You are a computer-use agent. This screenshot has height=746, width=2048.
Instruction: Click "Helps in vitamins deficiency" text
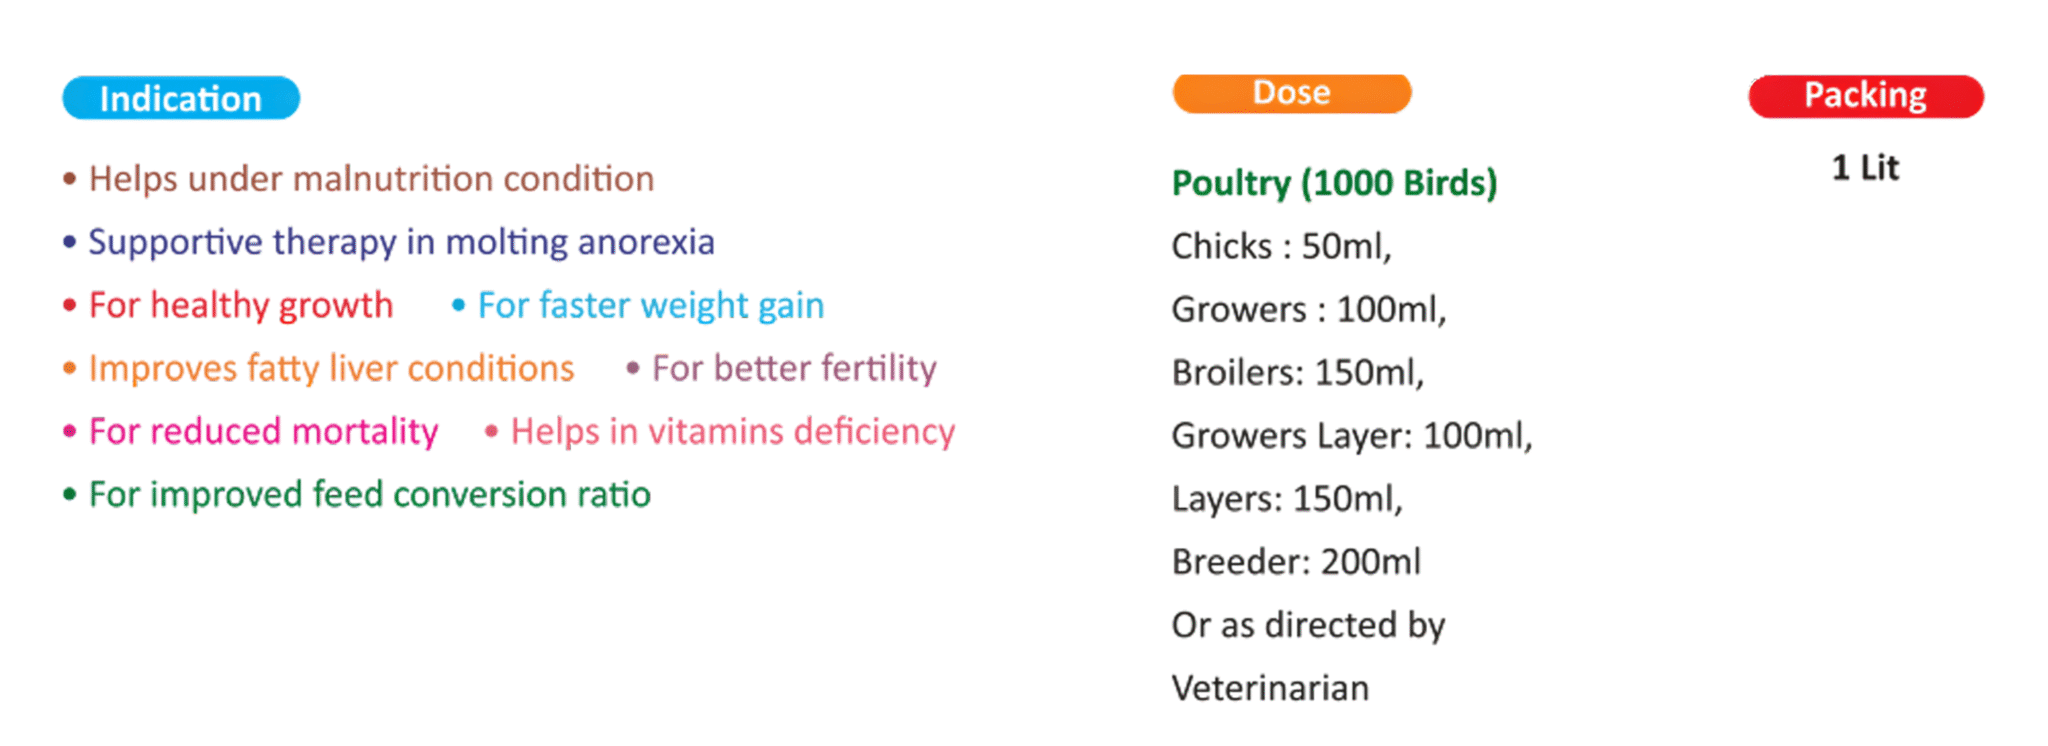732,431
